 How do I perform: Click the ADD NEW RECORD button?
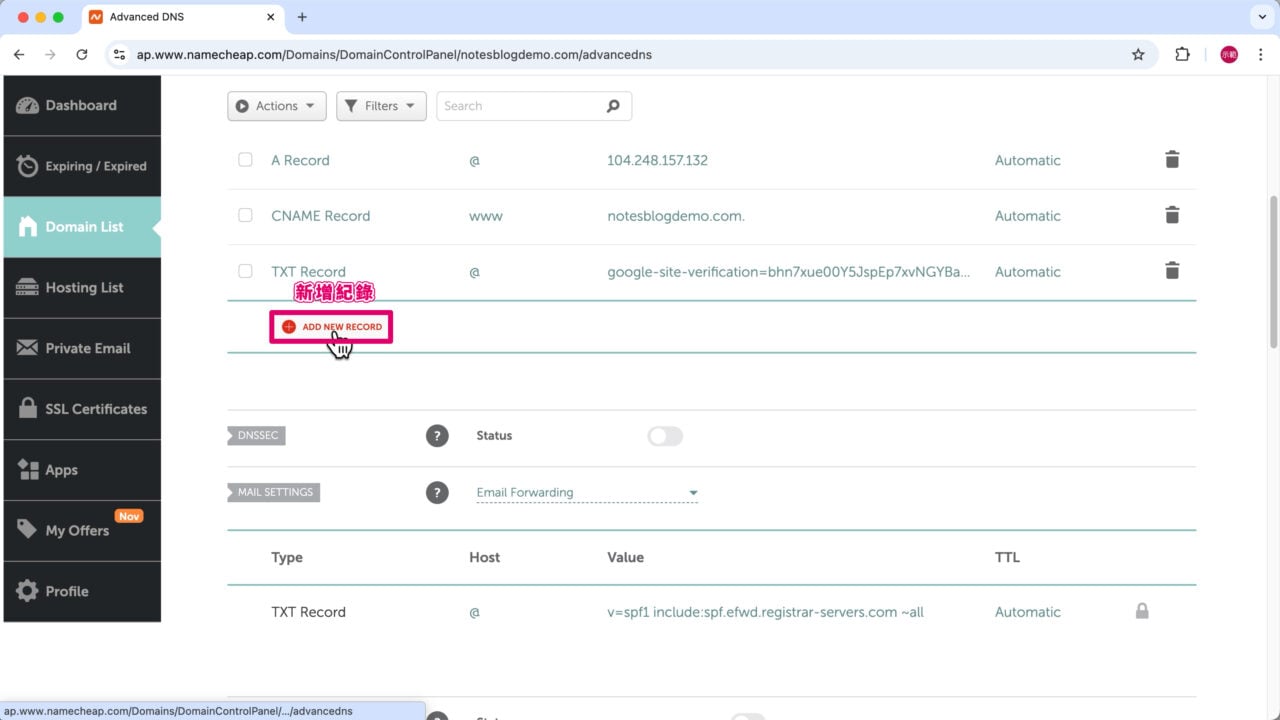coord(330,326)
